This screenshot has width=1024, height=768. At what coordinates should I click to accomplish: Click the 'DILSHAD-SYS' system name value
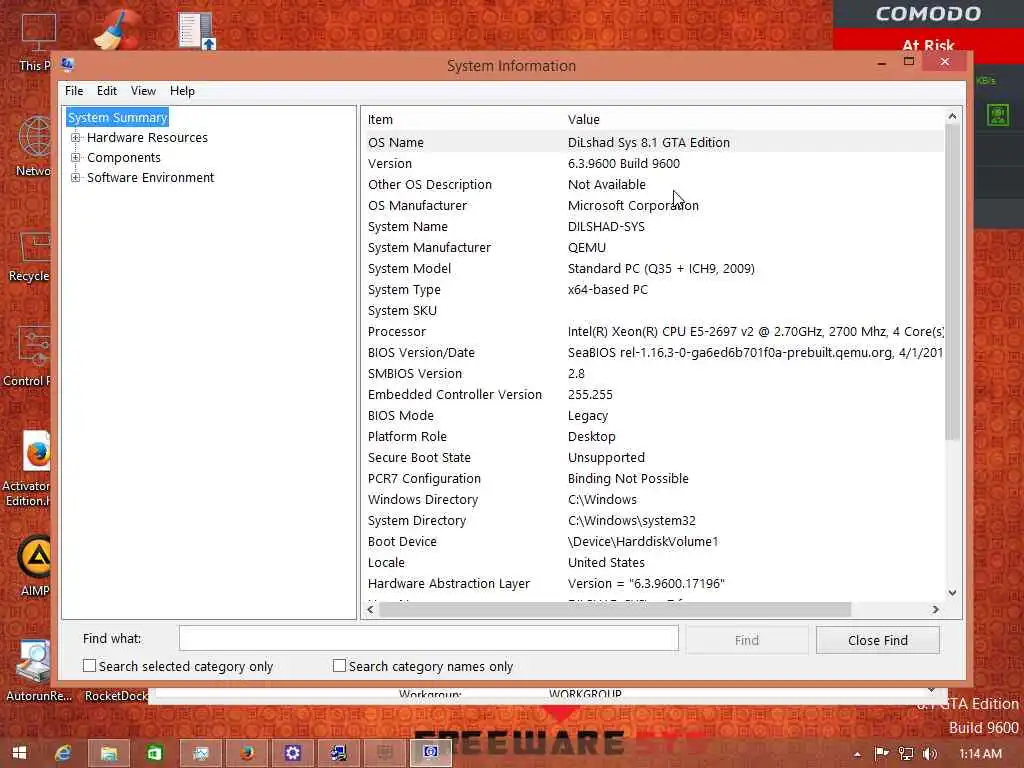click(606, 227)
